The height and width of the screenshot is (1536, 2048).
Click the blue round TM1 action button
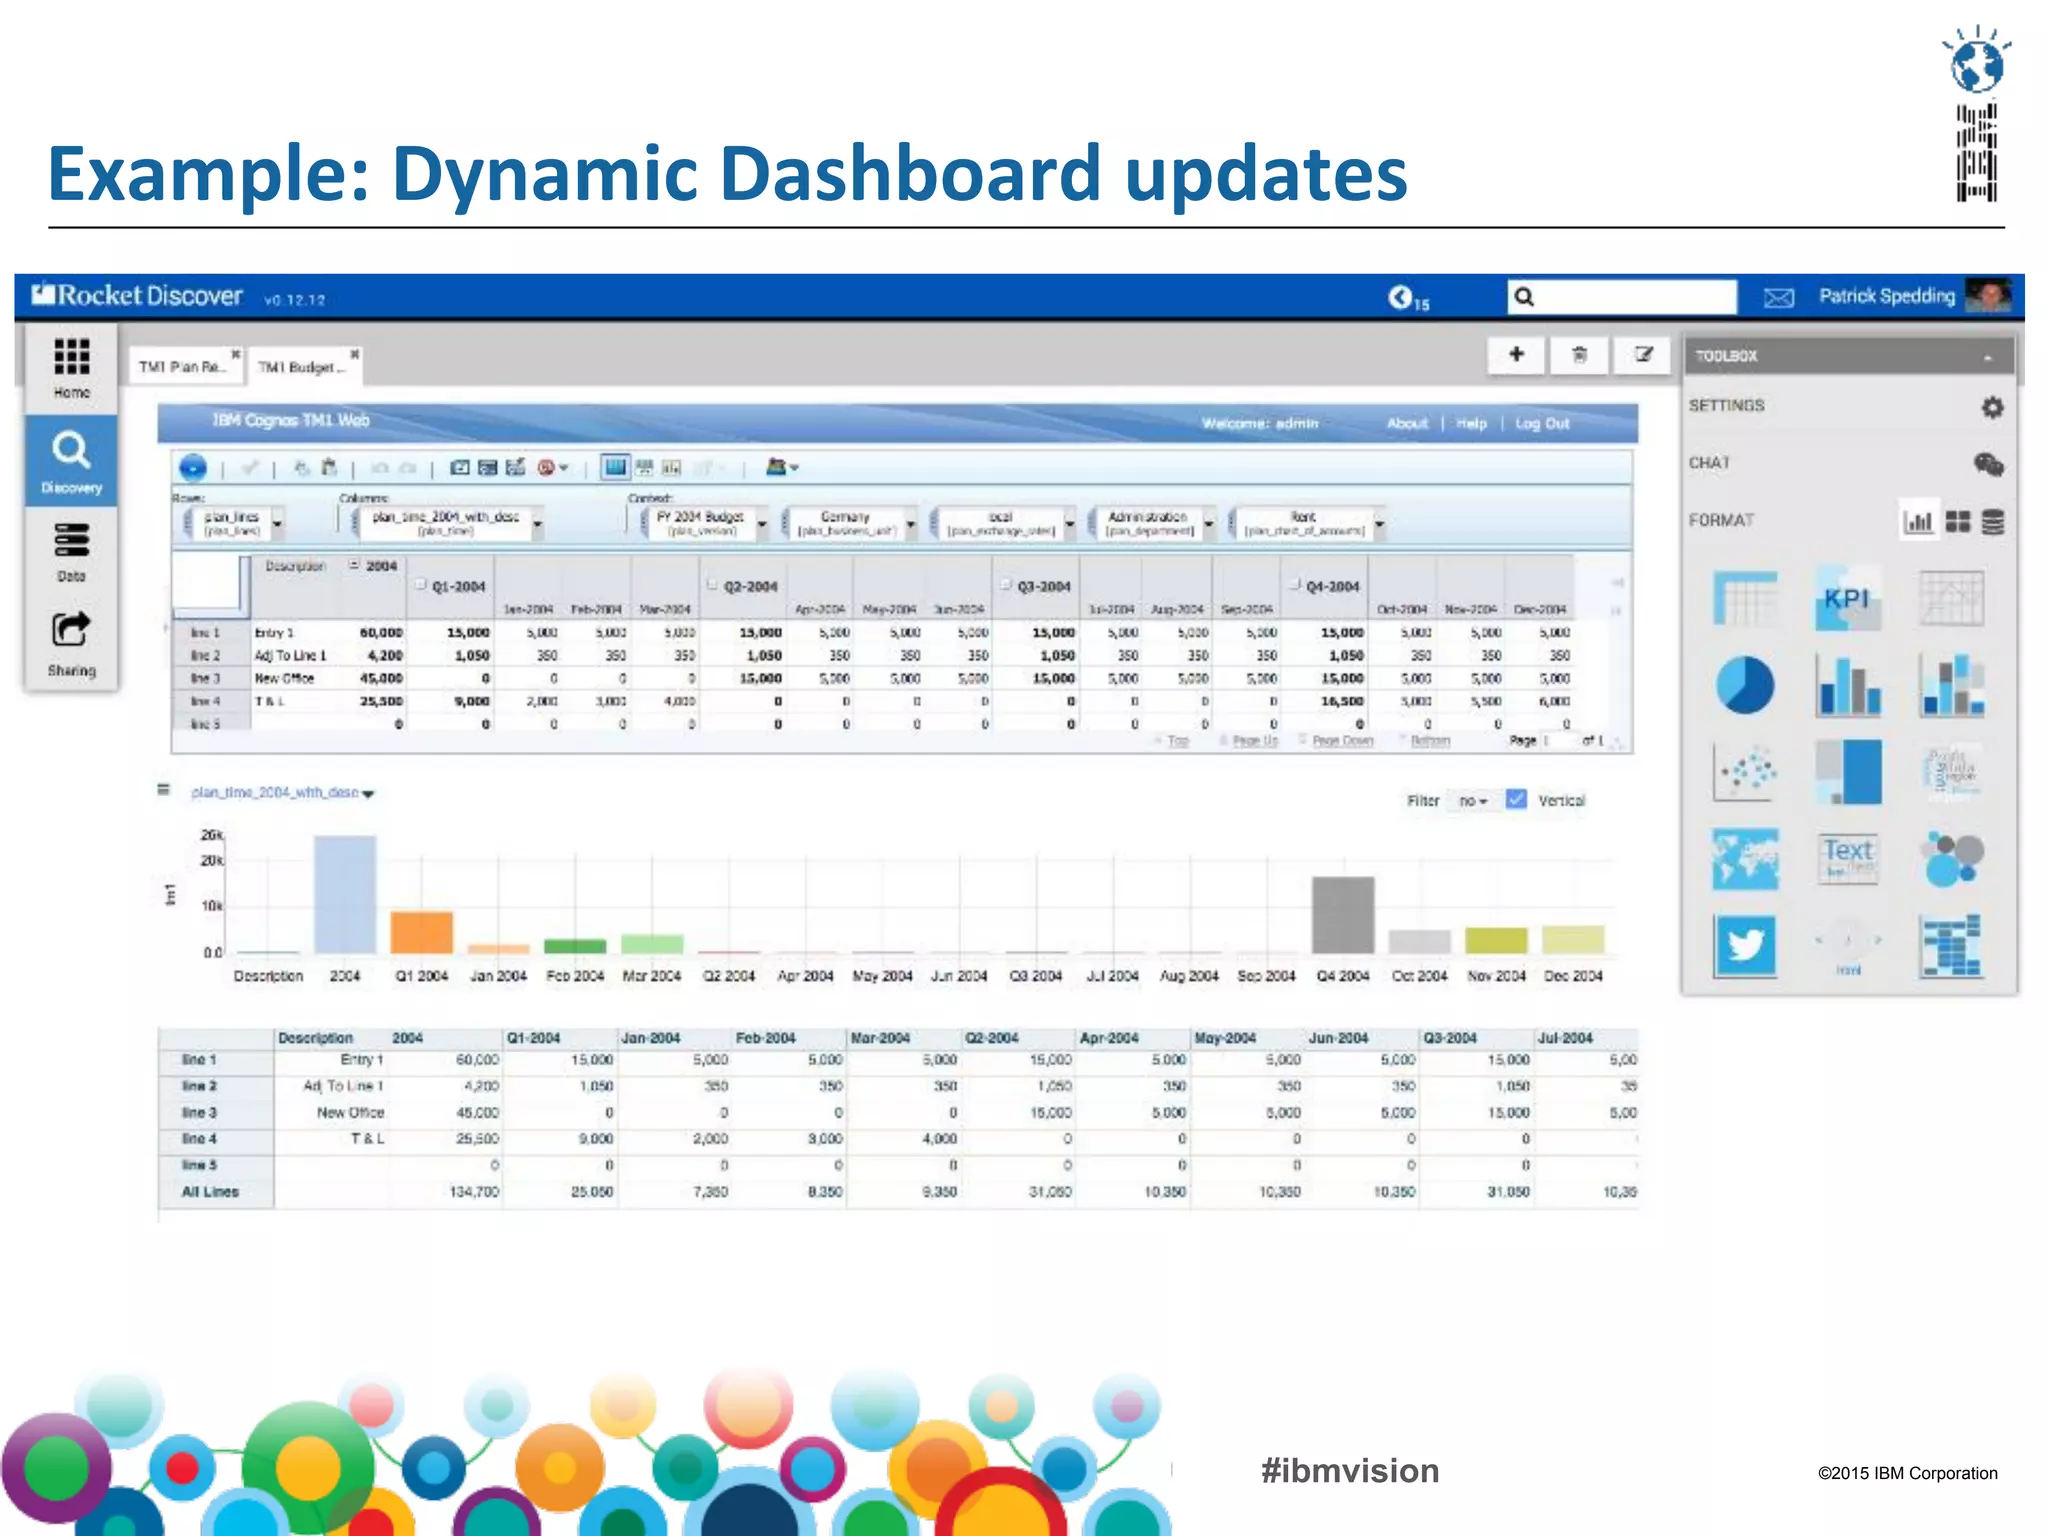coord(193,467)
